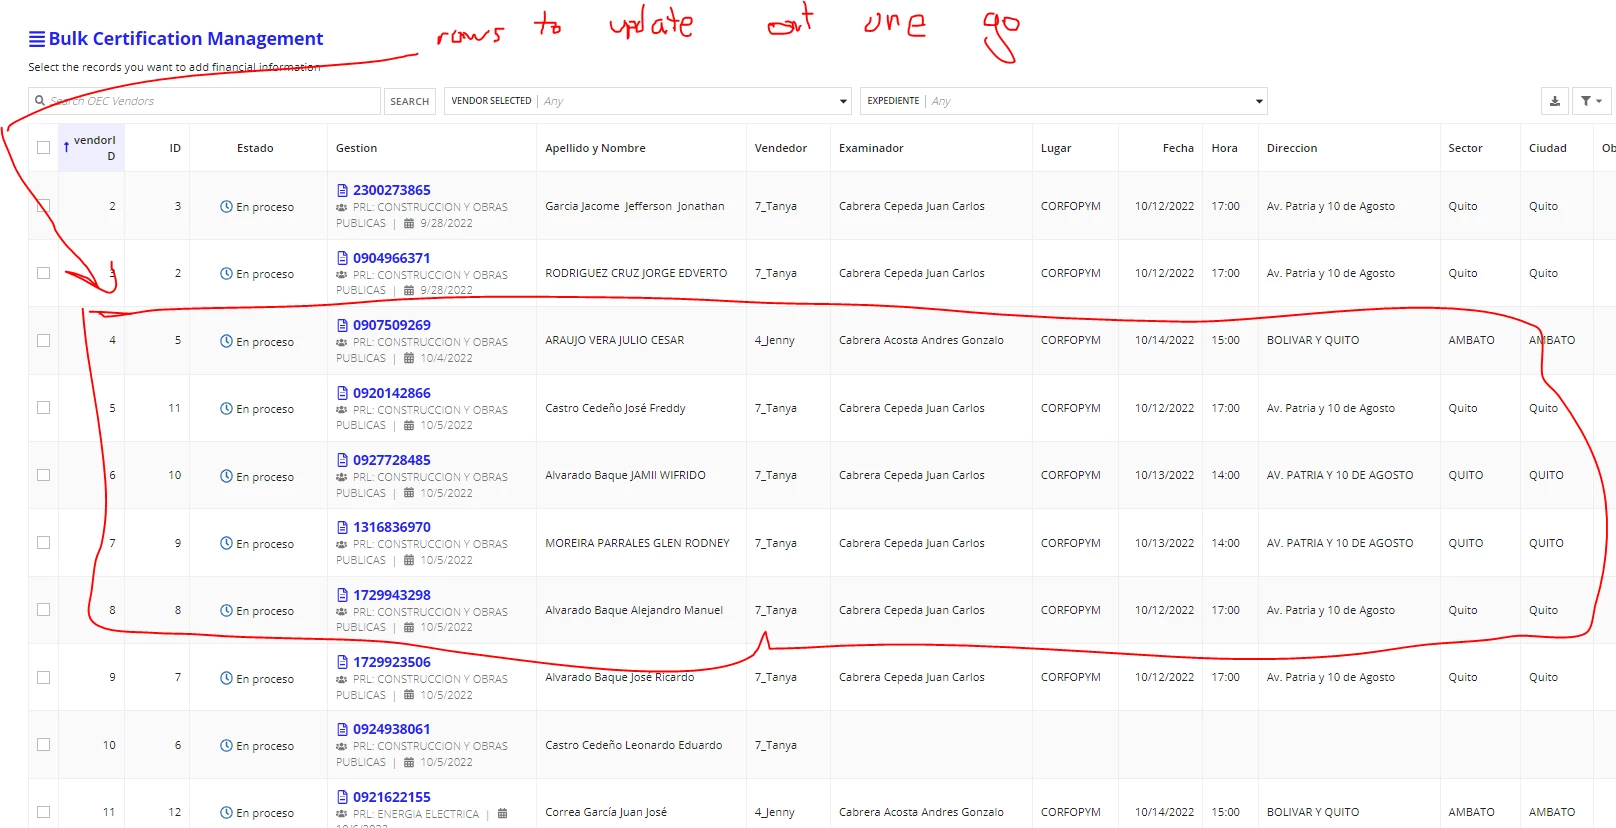1616x828 pixels.
Task: Sort by the Vendedor column header
Action: [x=780, y=148]
